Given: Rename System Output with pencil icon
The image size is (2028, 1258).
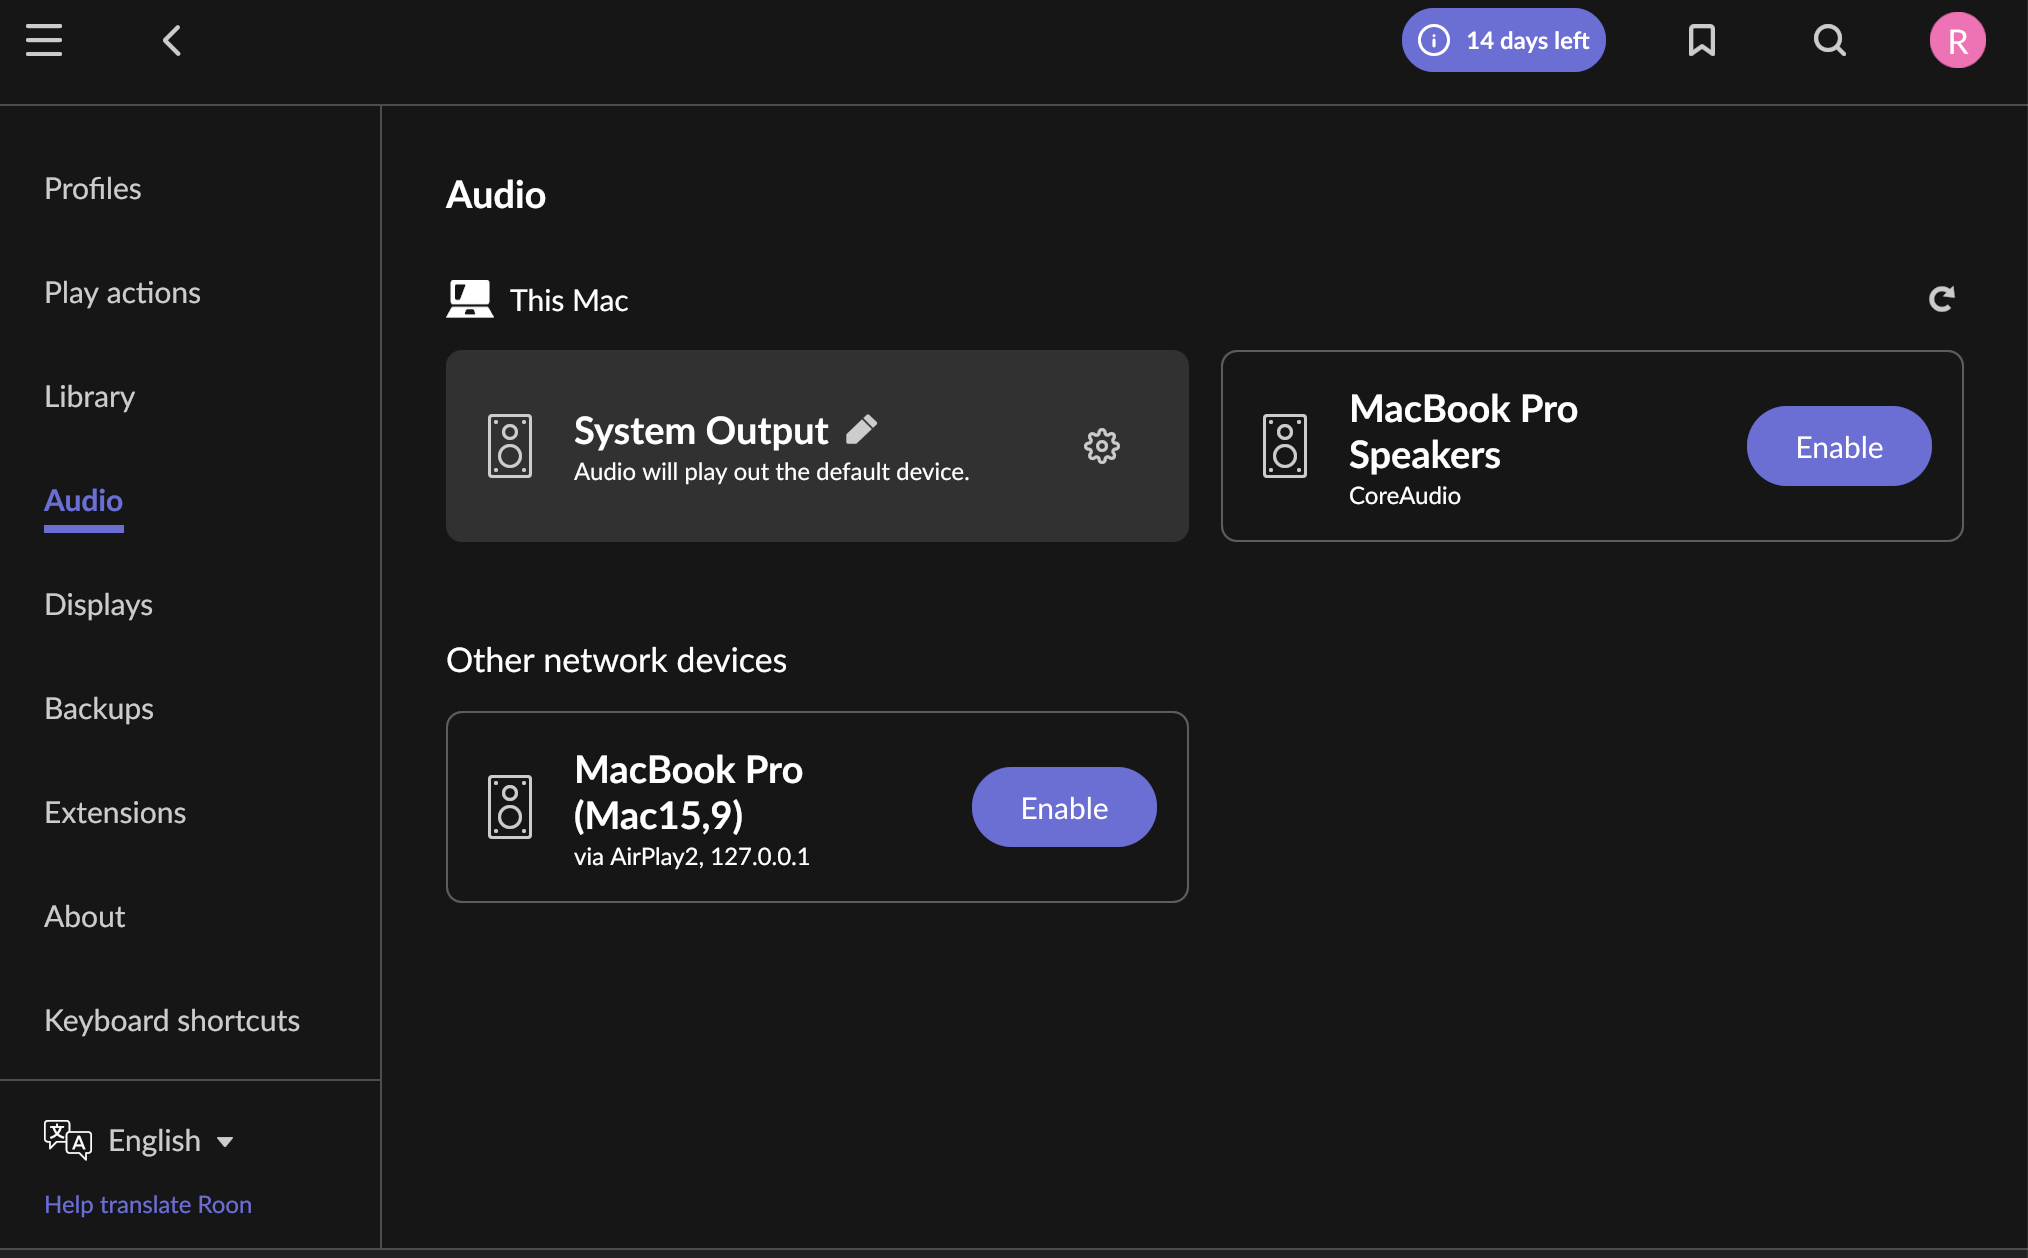Looking at the screenshot, I should click(861, 430).
